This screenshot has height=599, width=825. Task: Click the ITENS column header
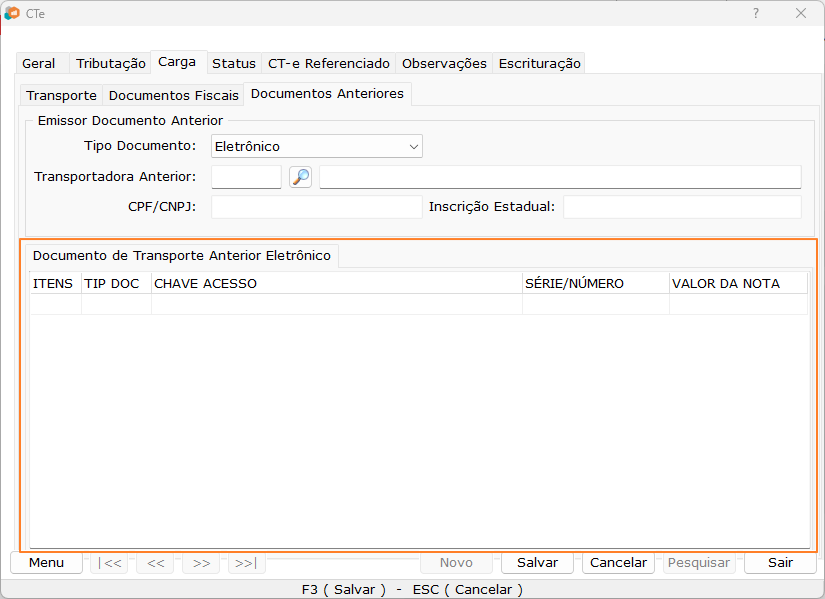55,283
